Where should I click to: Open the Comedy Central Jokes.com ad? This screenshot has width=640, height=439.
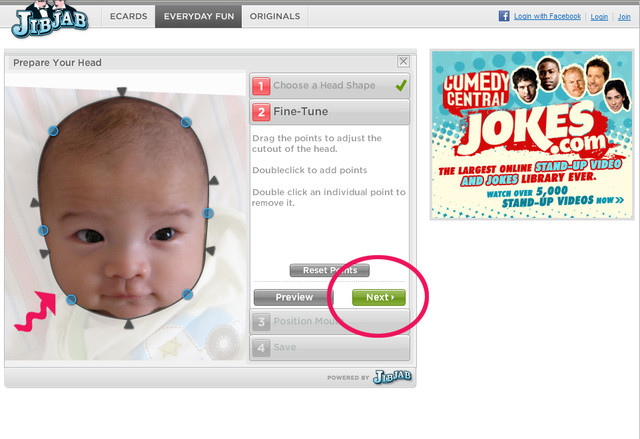click(x=532, y=135)
